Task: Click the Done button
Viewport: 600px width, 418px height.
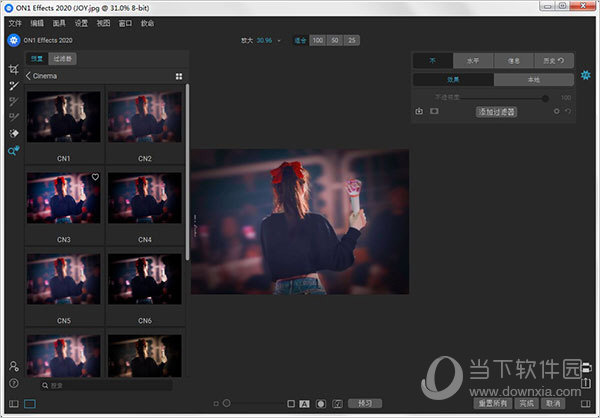Action: point(527,403)
